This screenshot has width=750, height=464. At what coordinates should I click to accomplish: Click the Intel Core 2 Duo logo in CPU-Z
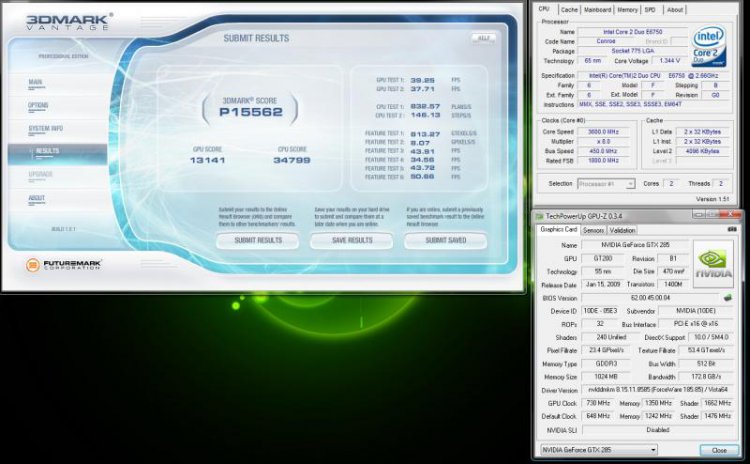(709, 46)
